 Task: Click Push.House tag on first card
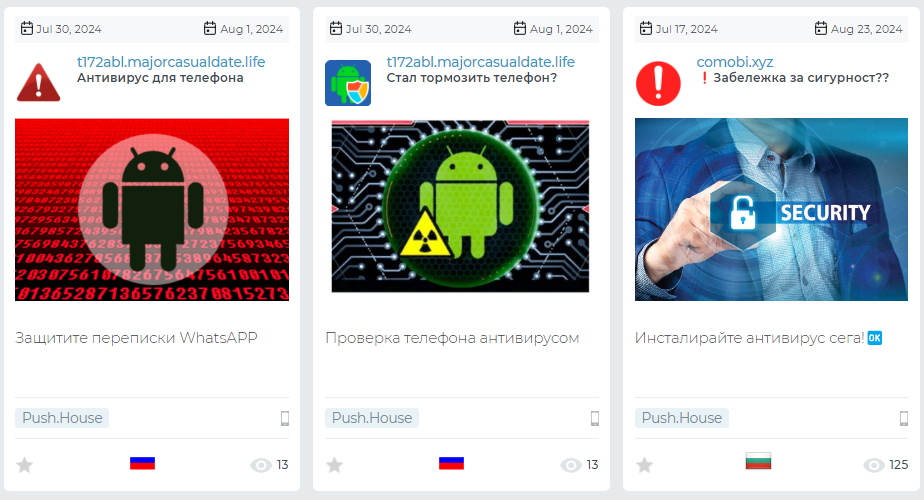(62, 418)
